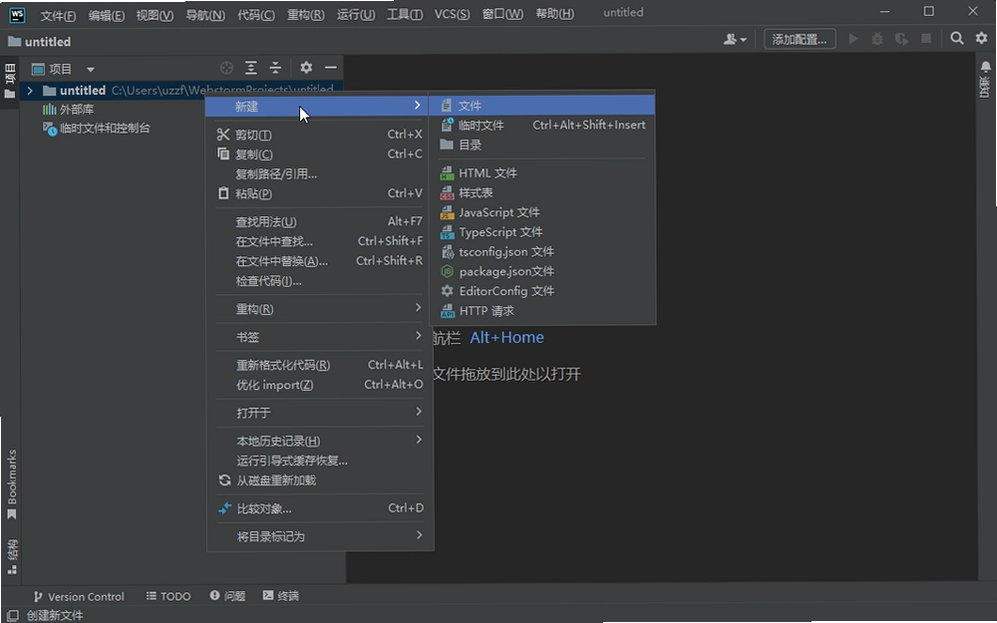Viewport: 997px width, 623px height.
Task: Choose 从磁盘重新加载 in context menu
Action: [x=319, y=481]
